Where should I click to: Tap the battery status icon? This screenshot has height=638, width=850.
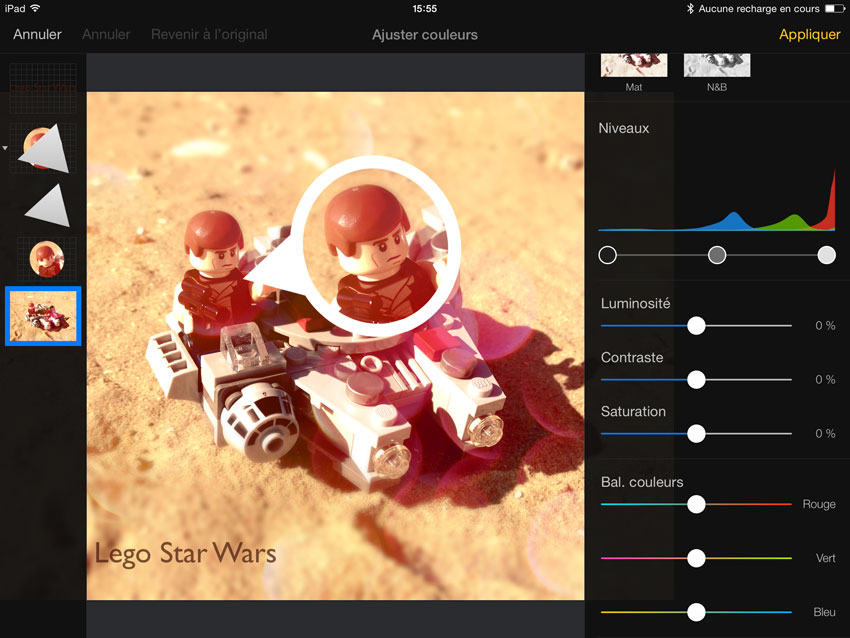835,9
